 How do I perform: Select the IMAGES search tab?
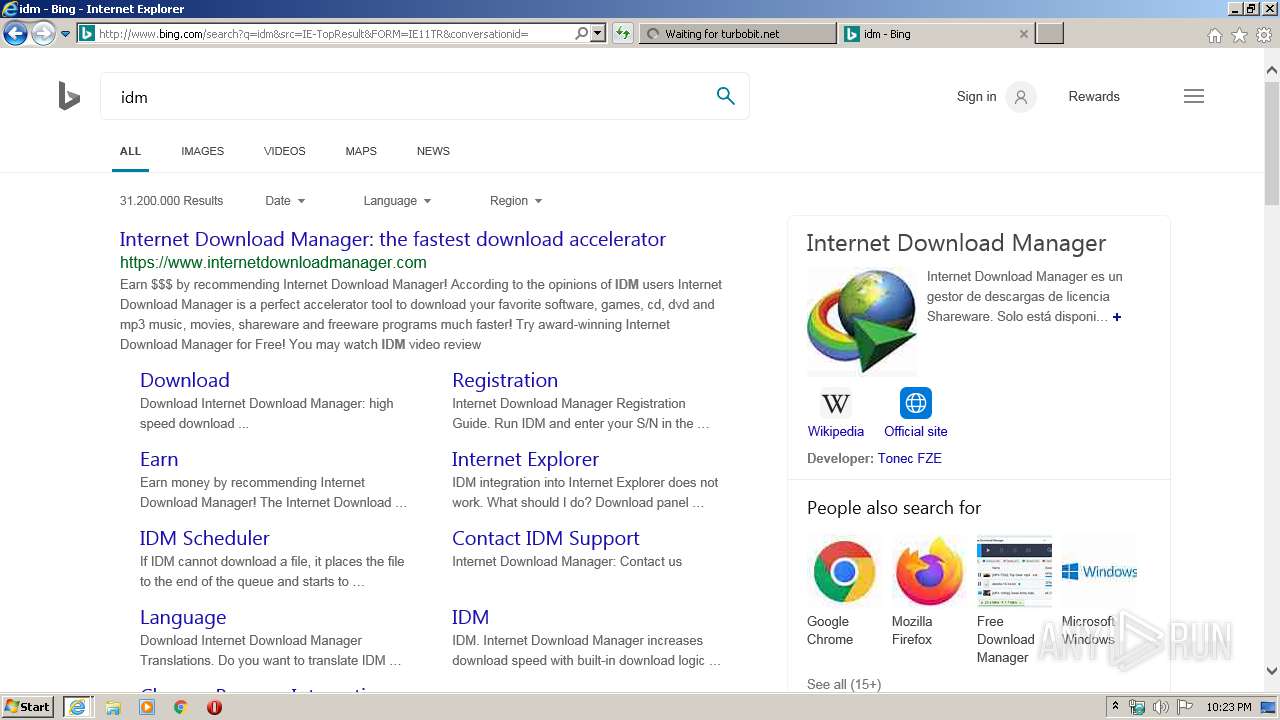(x=202, y=151)
